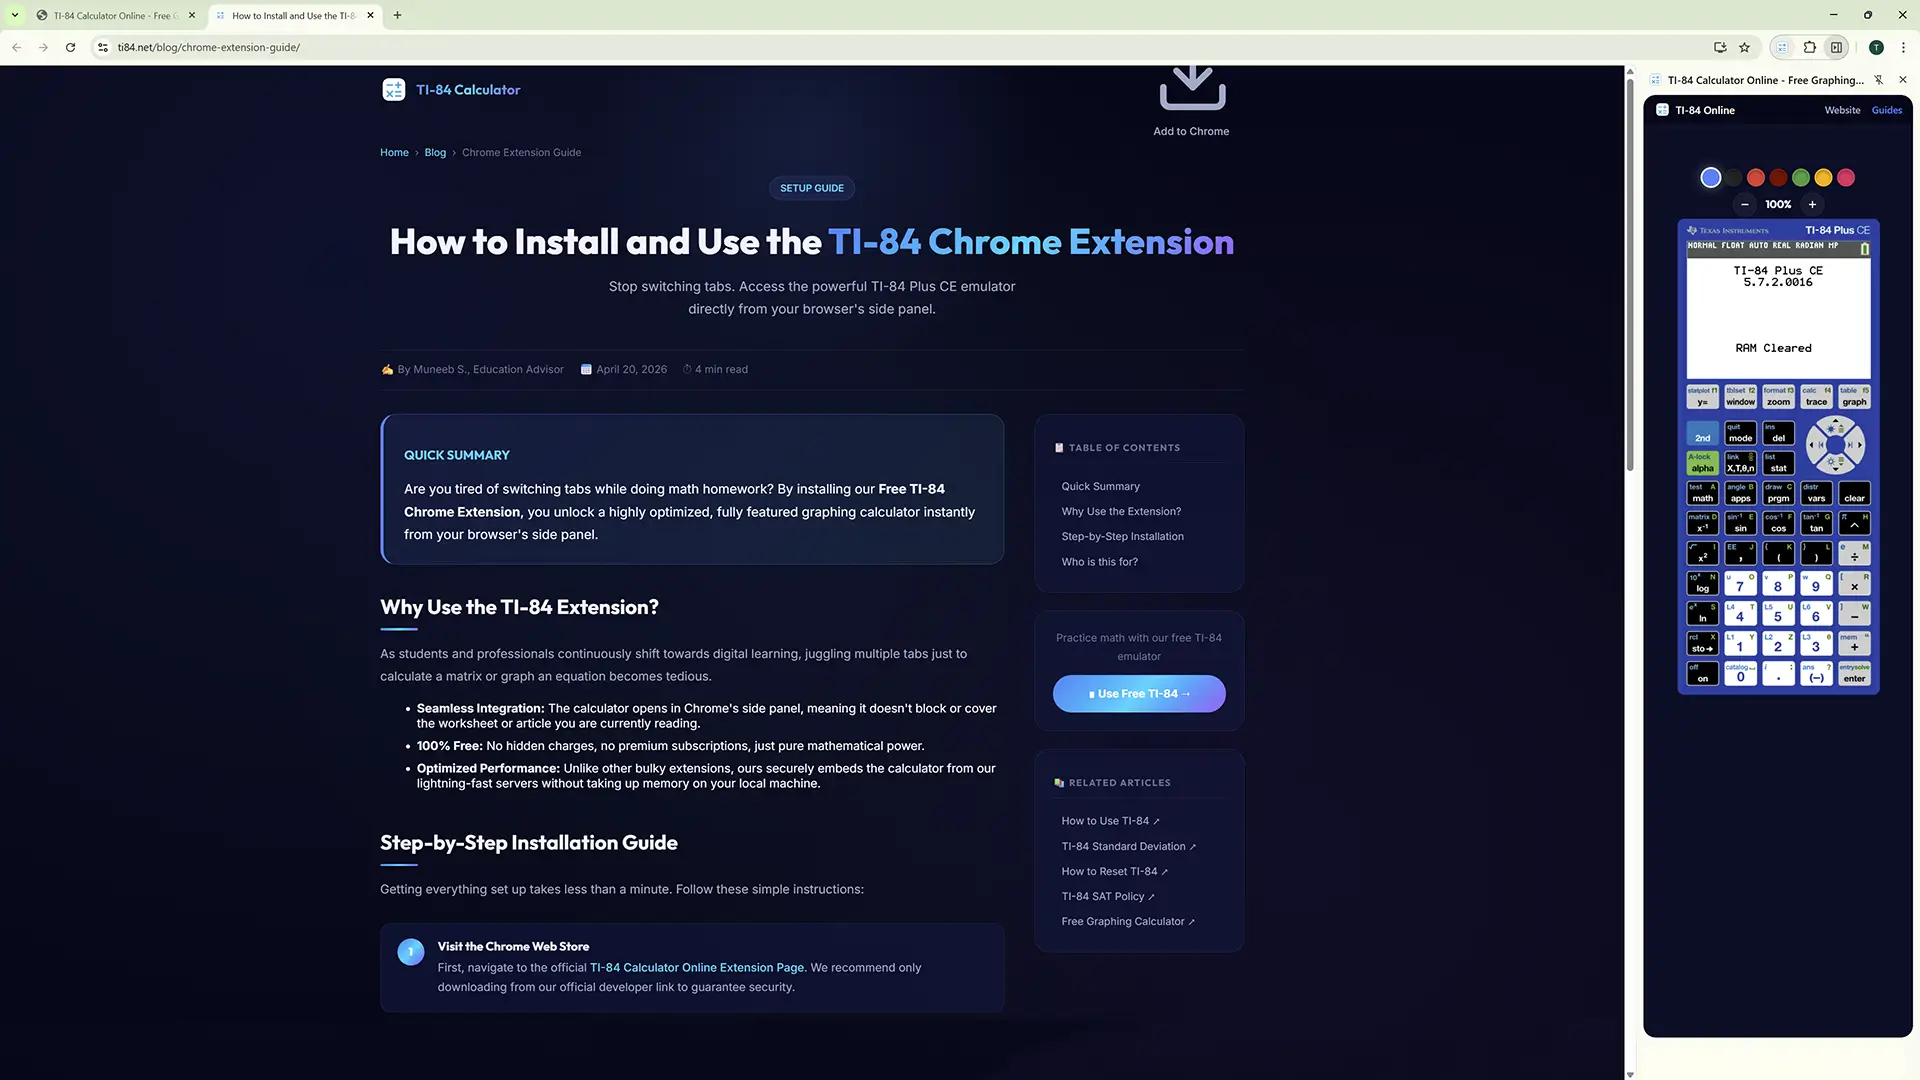Viewport: 1920px width, 1080px height.
Task: Reload the page
Action: [x=70, y=47]
